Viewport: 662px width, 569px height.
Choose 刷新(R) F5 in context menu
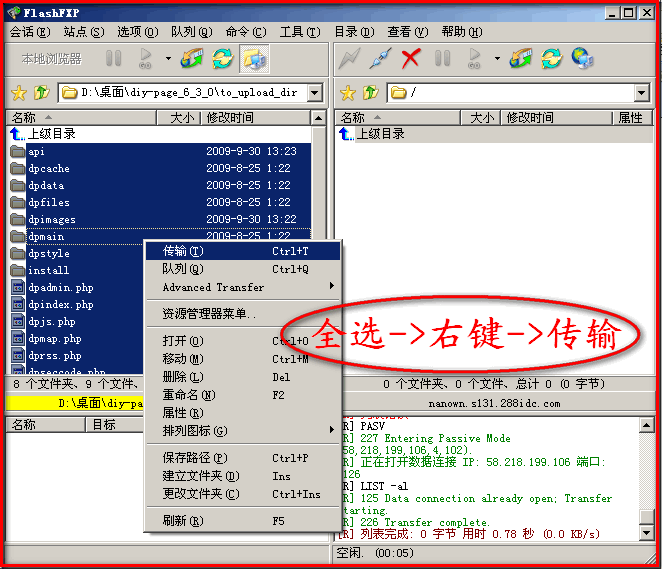pos(243,521)
